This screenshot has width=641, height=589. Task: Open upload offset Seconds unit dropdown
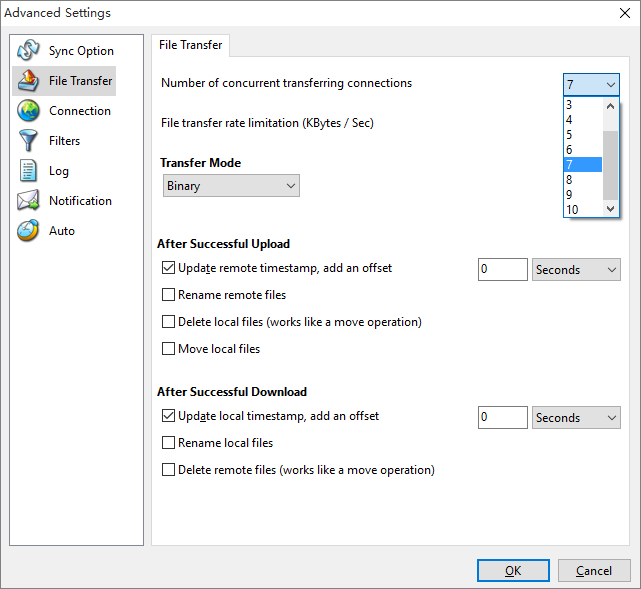[x=576, y=270]
